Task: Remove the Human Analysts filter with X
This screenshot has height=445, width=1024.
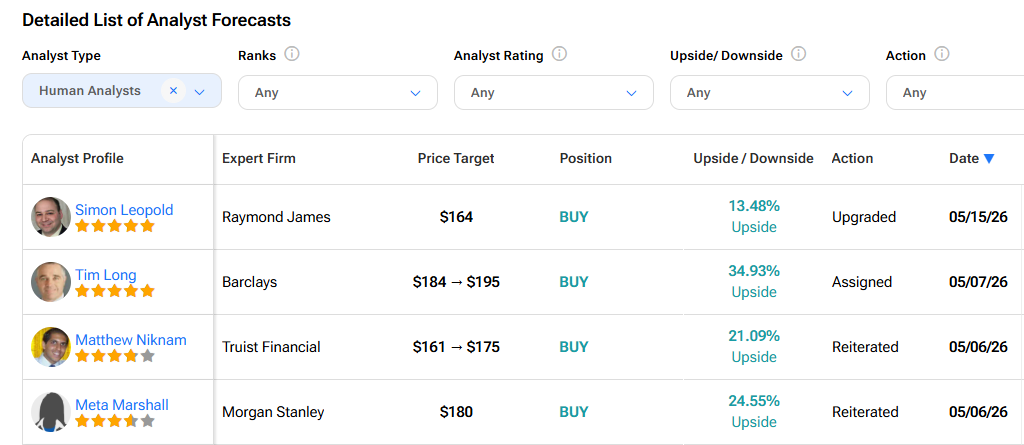Action: [173, 91]
